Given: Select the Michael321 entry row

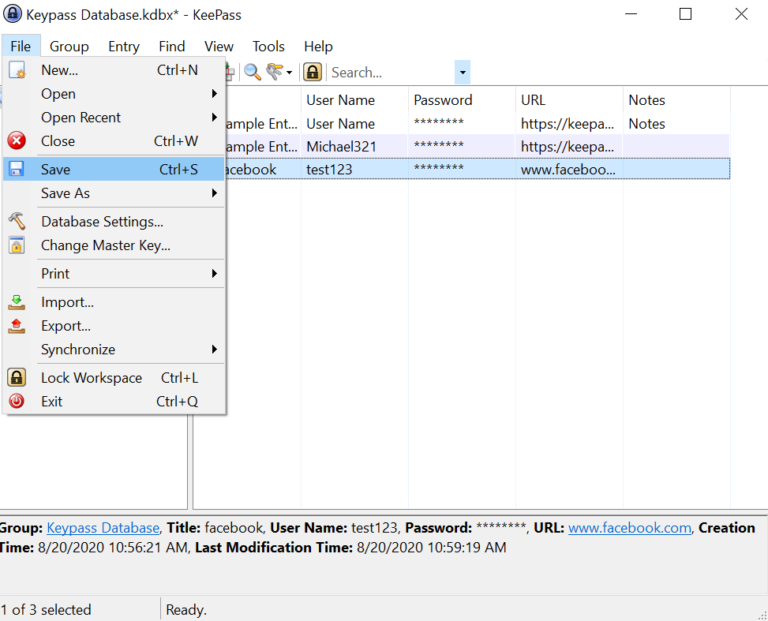Looking at the screenshot, I should tap(478, 146).
